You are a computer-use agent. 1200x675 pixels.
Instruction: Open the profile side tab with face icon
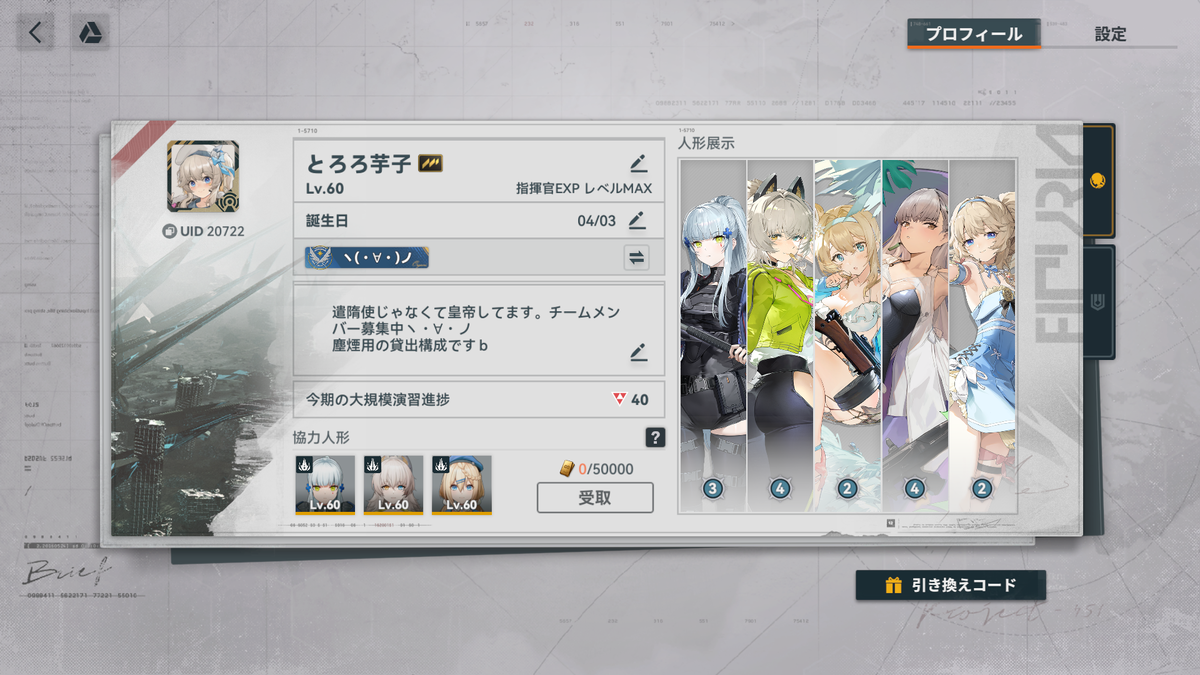coord(1098,181)
